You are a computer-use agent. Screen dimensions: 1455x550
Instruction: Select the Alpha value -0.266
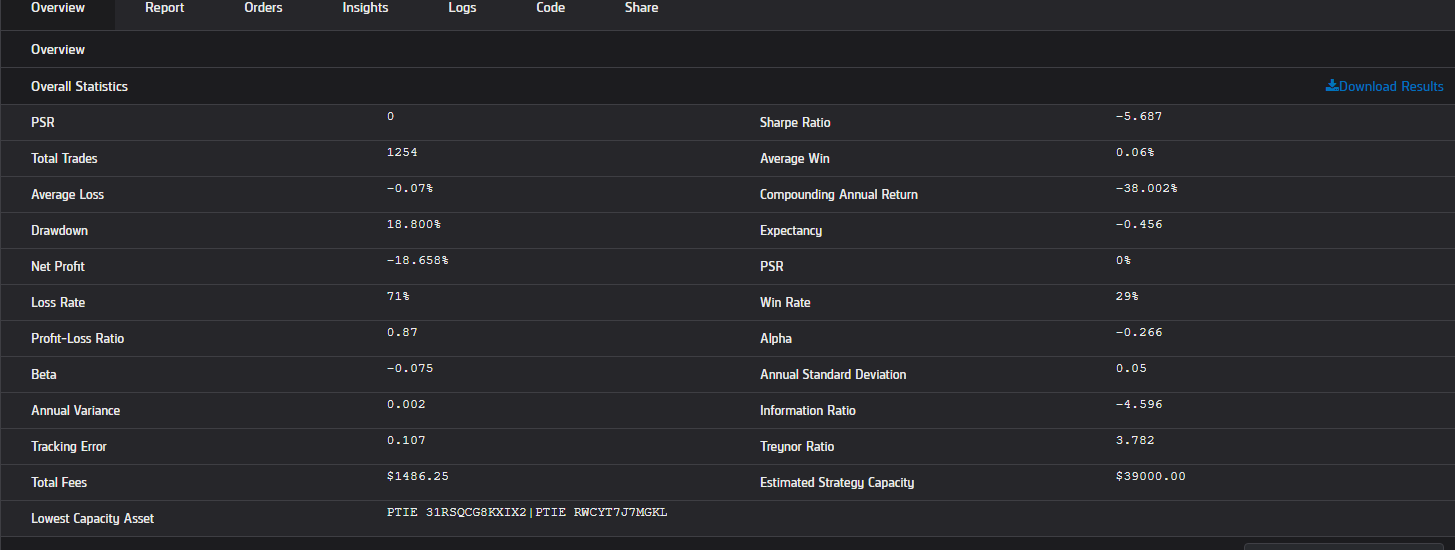coord(1139,332)
